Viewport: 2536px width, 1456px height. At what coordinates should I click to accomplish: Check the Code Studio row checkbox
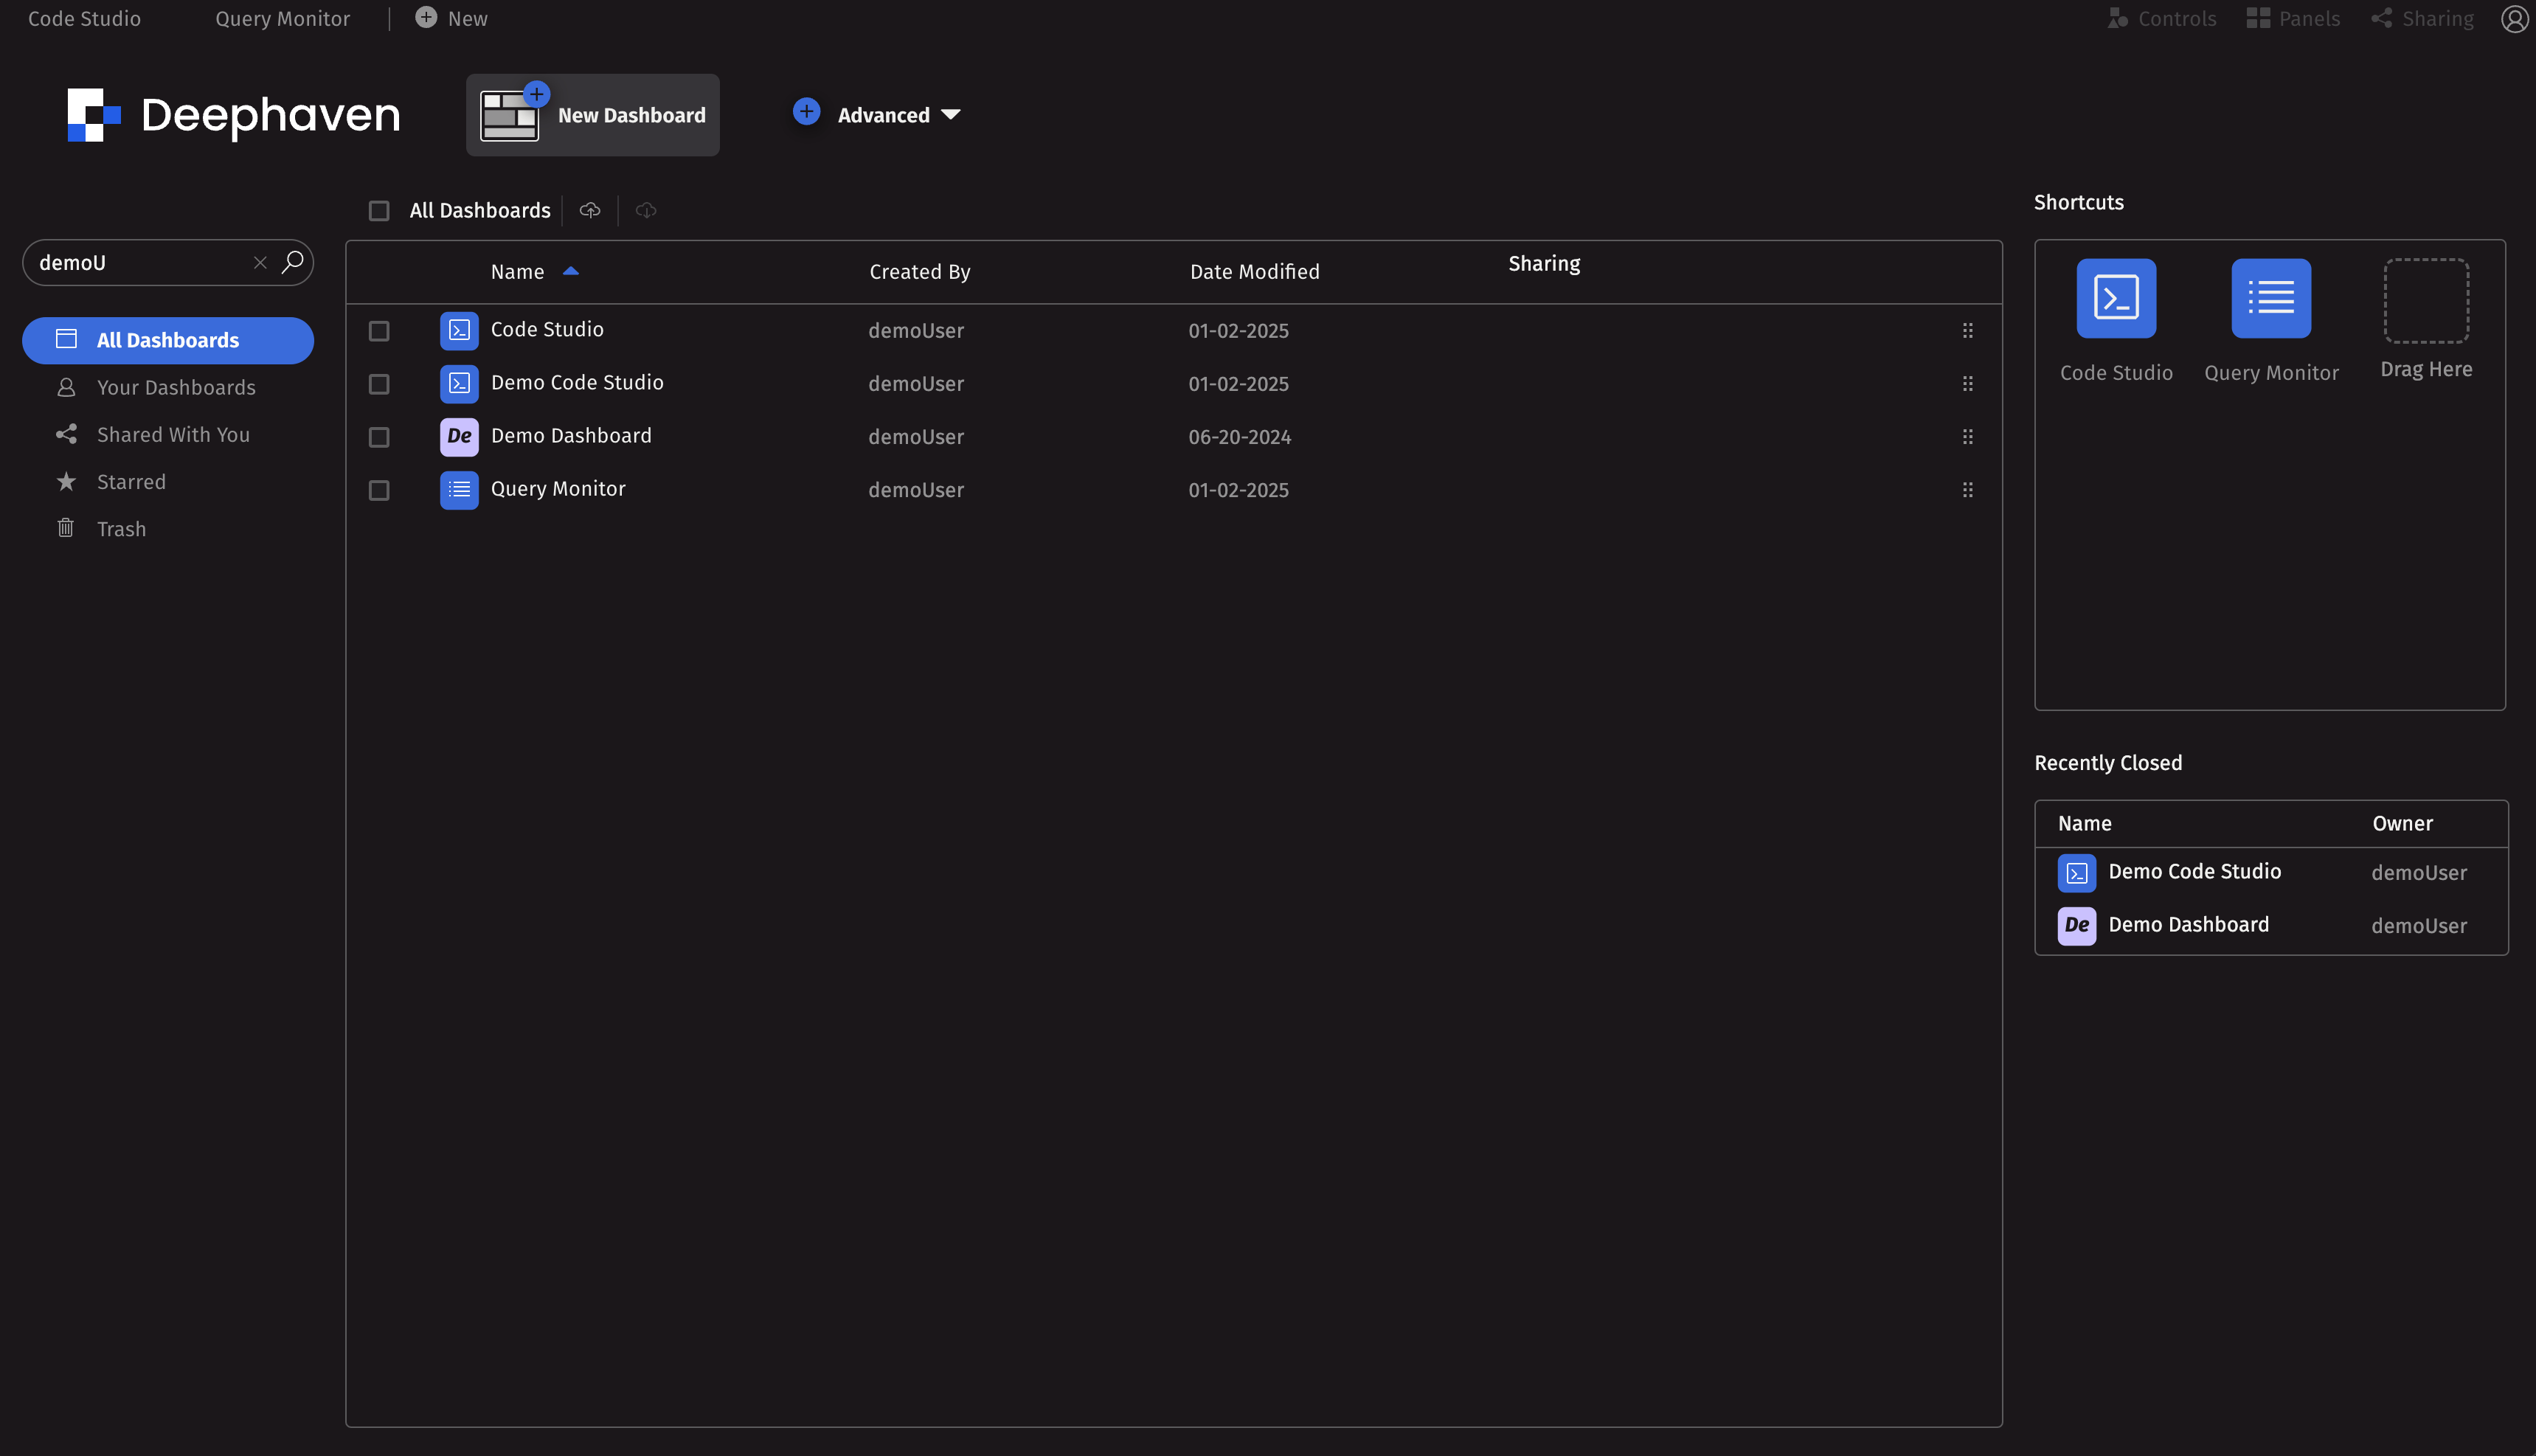(x=379, y=331)
